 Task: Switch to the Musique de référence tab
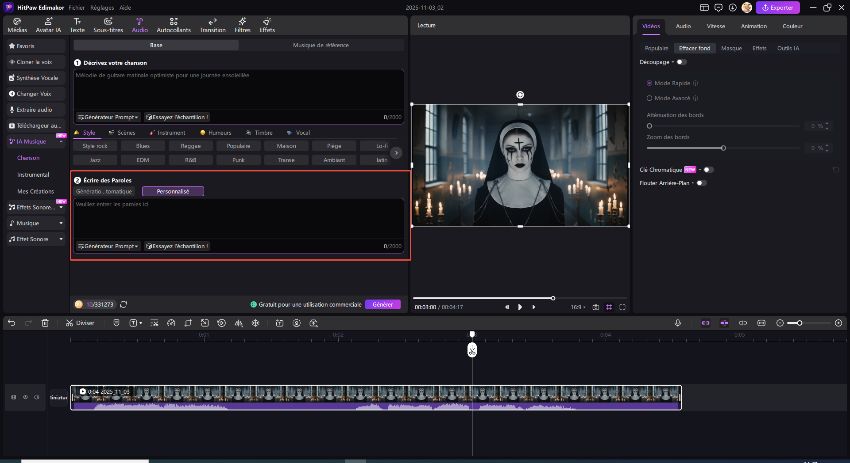pyautogui.click(x=321, y=45)
